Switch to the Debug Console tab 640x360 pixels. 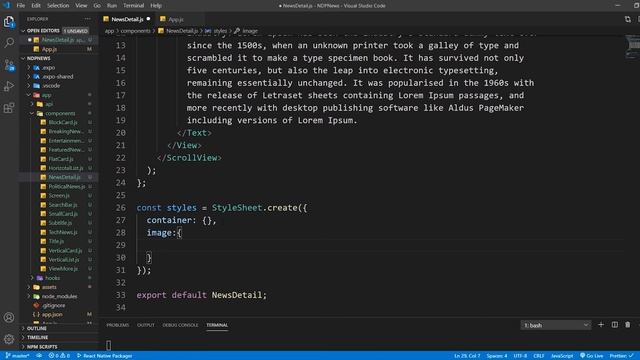(x=180, y=325)
